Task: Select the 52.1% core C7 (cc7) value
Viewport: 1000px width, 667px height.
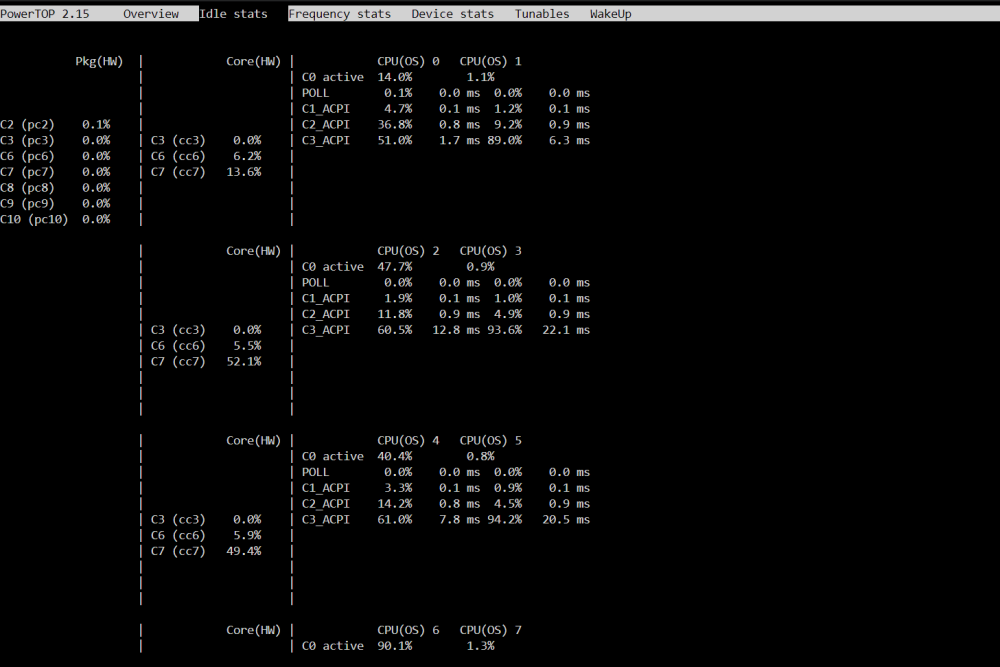Action: tap(244, 362)
